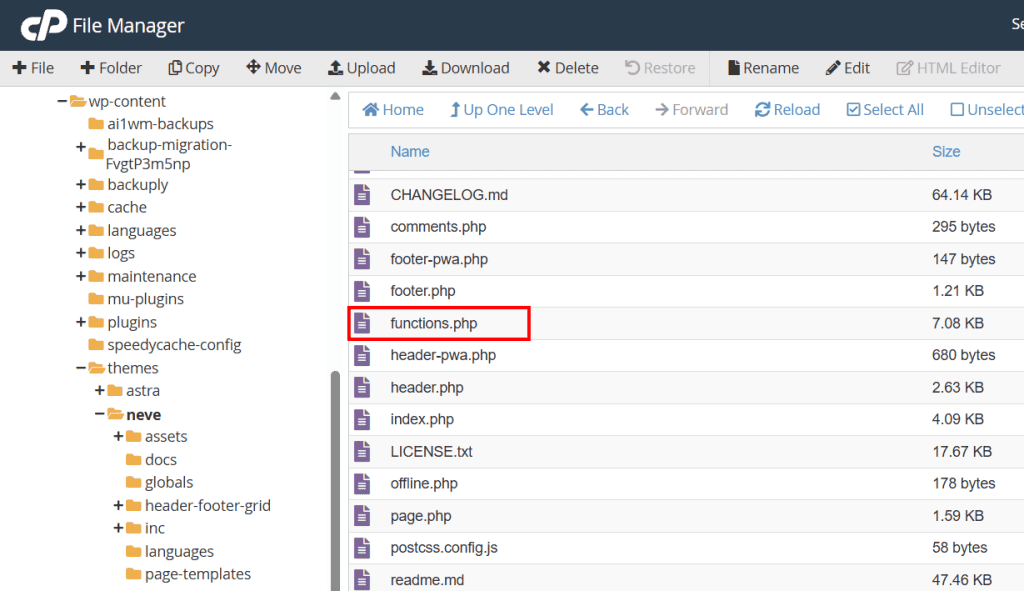Screen dimensions: 1024x591
Task: Expand the plugins folder
Action: (81, 322)
